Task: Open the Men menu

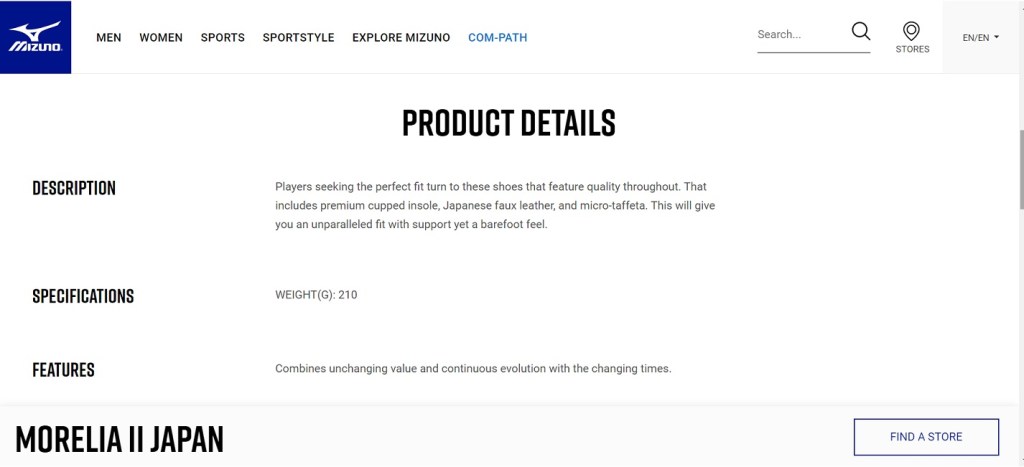Action: coord(109,38)
